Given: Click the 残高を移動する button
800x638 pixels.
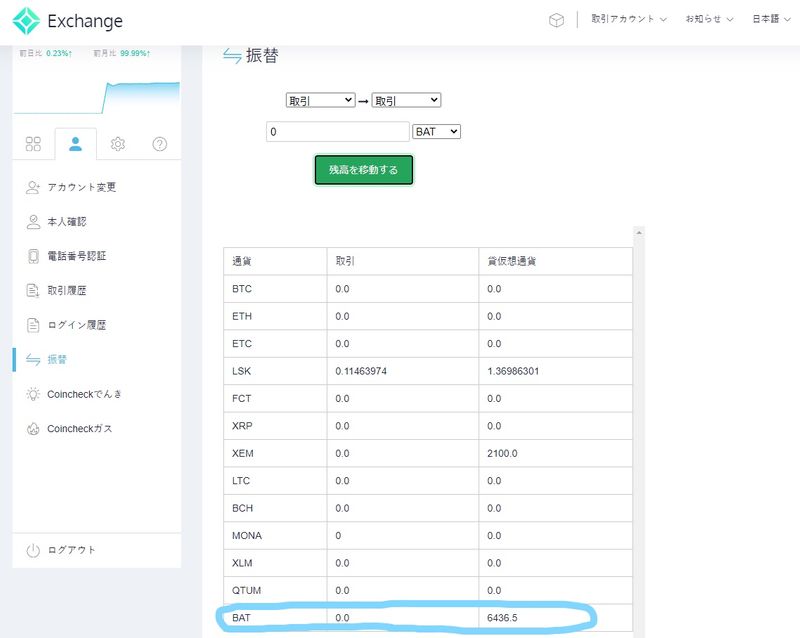Looking at the screenshot, I should pos(363,170).
